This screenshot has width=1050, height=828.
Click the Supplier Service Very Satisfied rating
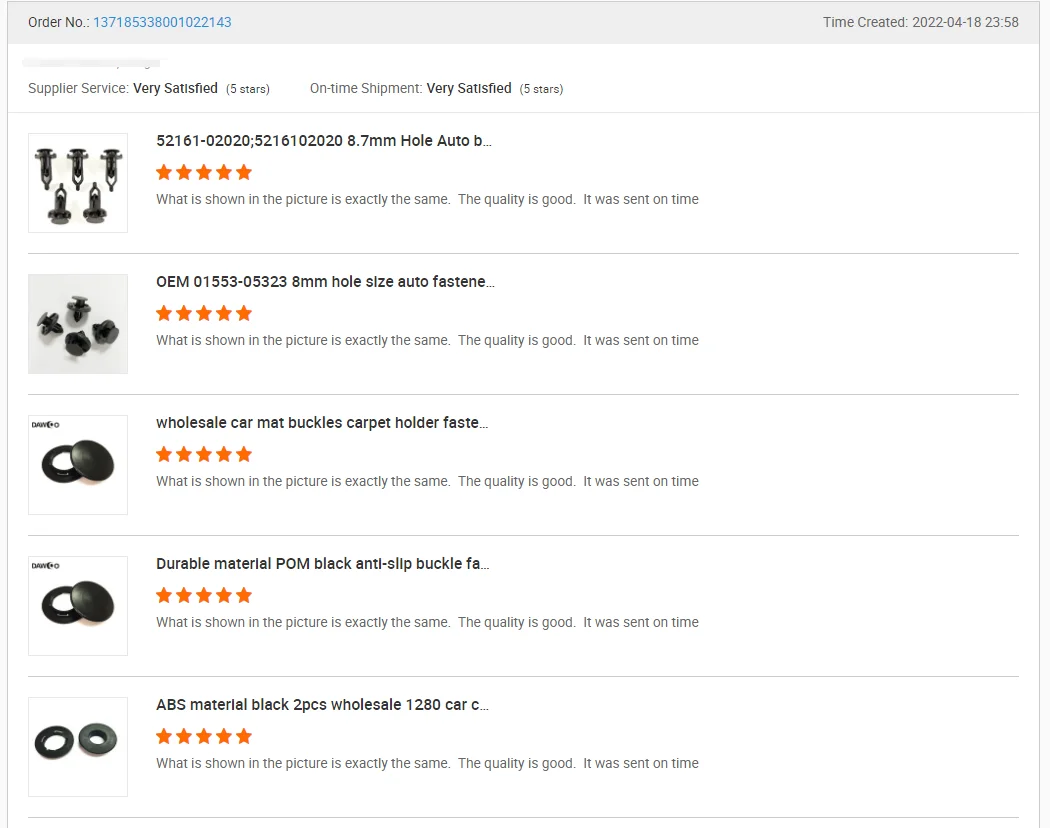click(x=175, y=89)
